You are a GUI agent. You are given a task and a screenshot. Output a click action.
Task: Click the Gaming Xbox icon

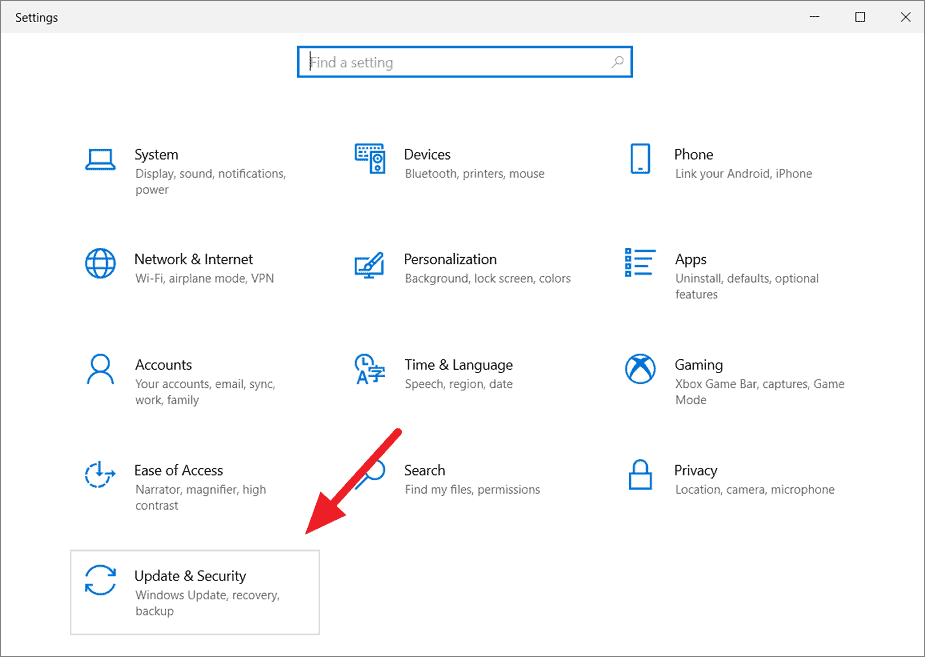pyautogui.click(x=640, y=369)
